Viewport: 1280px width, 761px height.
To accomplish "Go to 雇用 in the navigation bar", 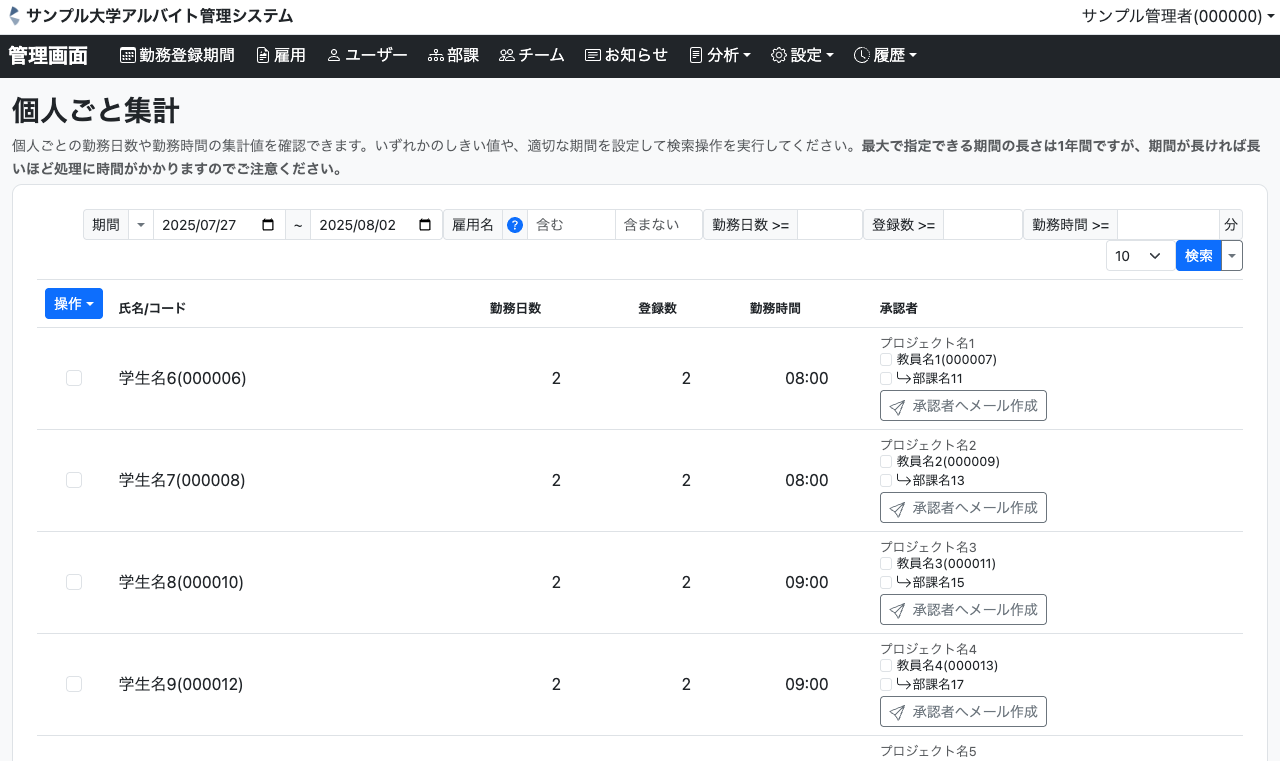I will [281, 55].
